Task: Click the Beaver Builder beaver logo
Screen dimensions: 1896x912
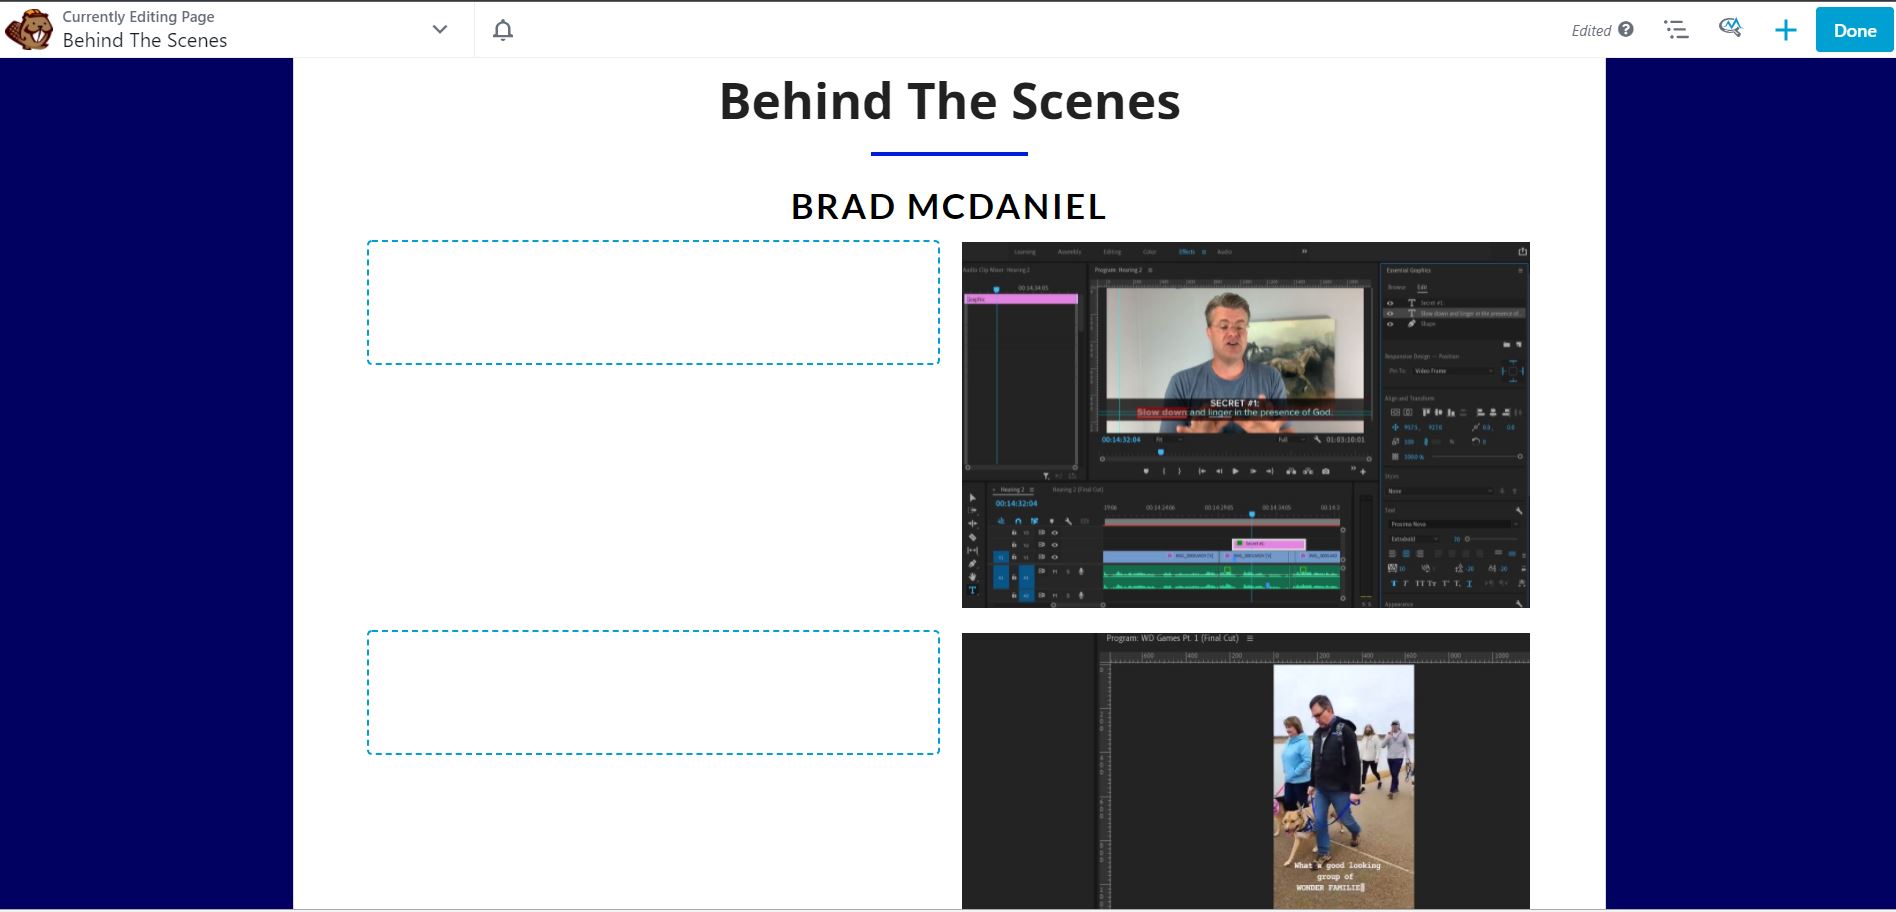Action: 29,30
